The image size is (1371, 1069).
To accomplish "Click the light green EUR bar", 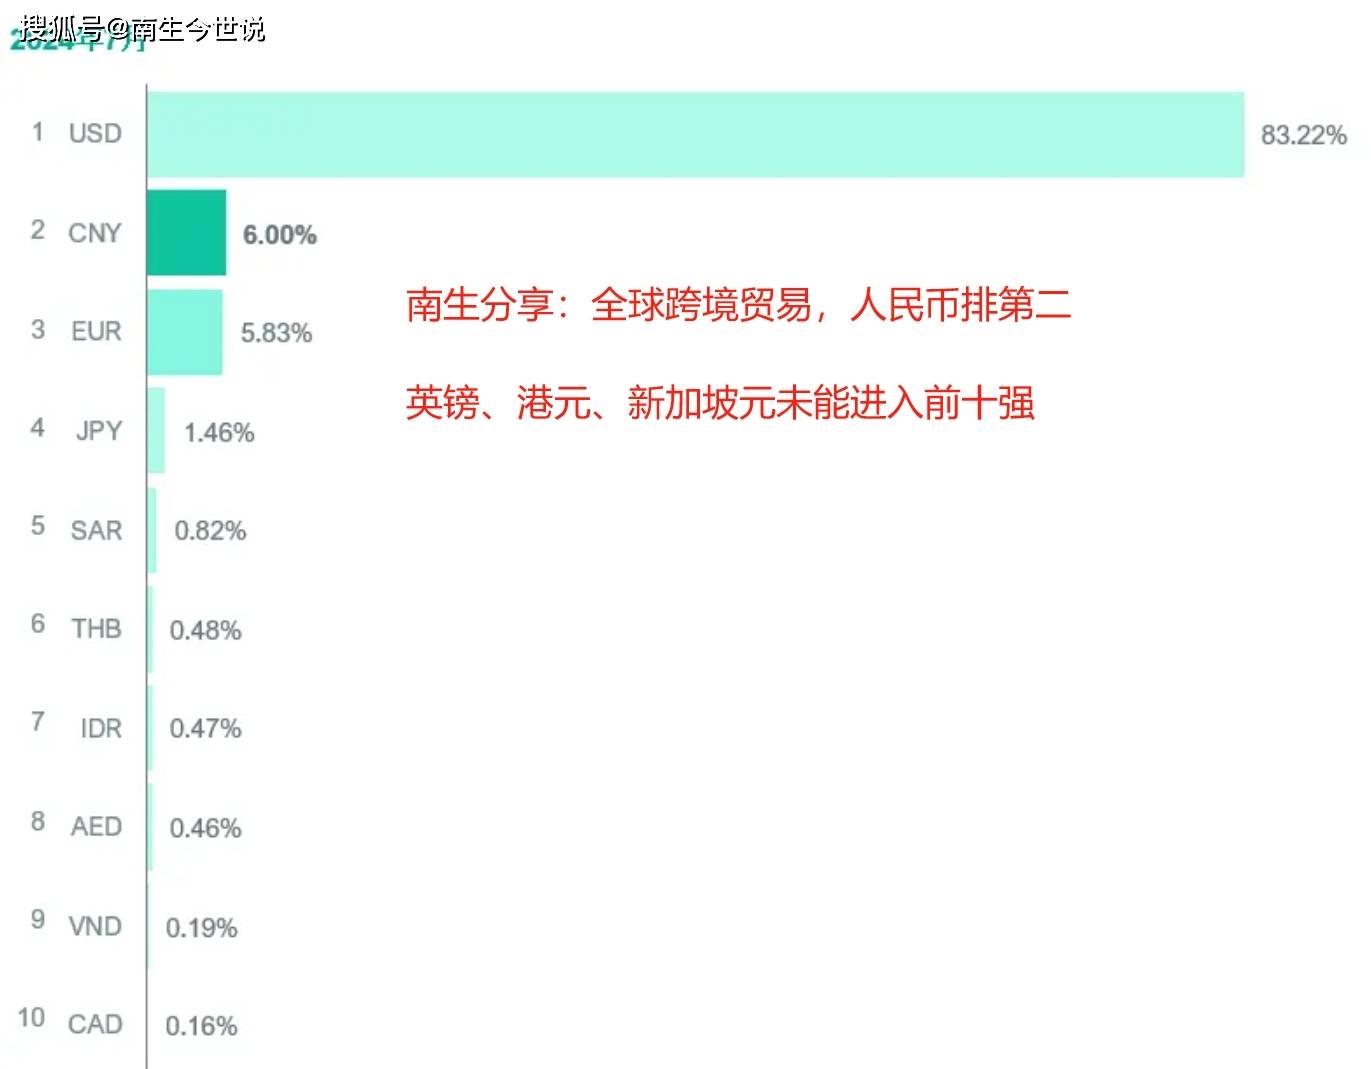I will 184,332.
